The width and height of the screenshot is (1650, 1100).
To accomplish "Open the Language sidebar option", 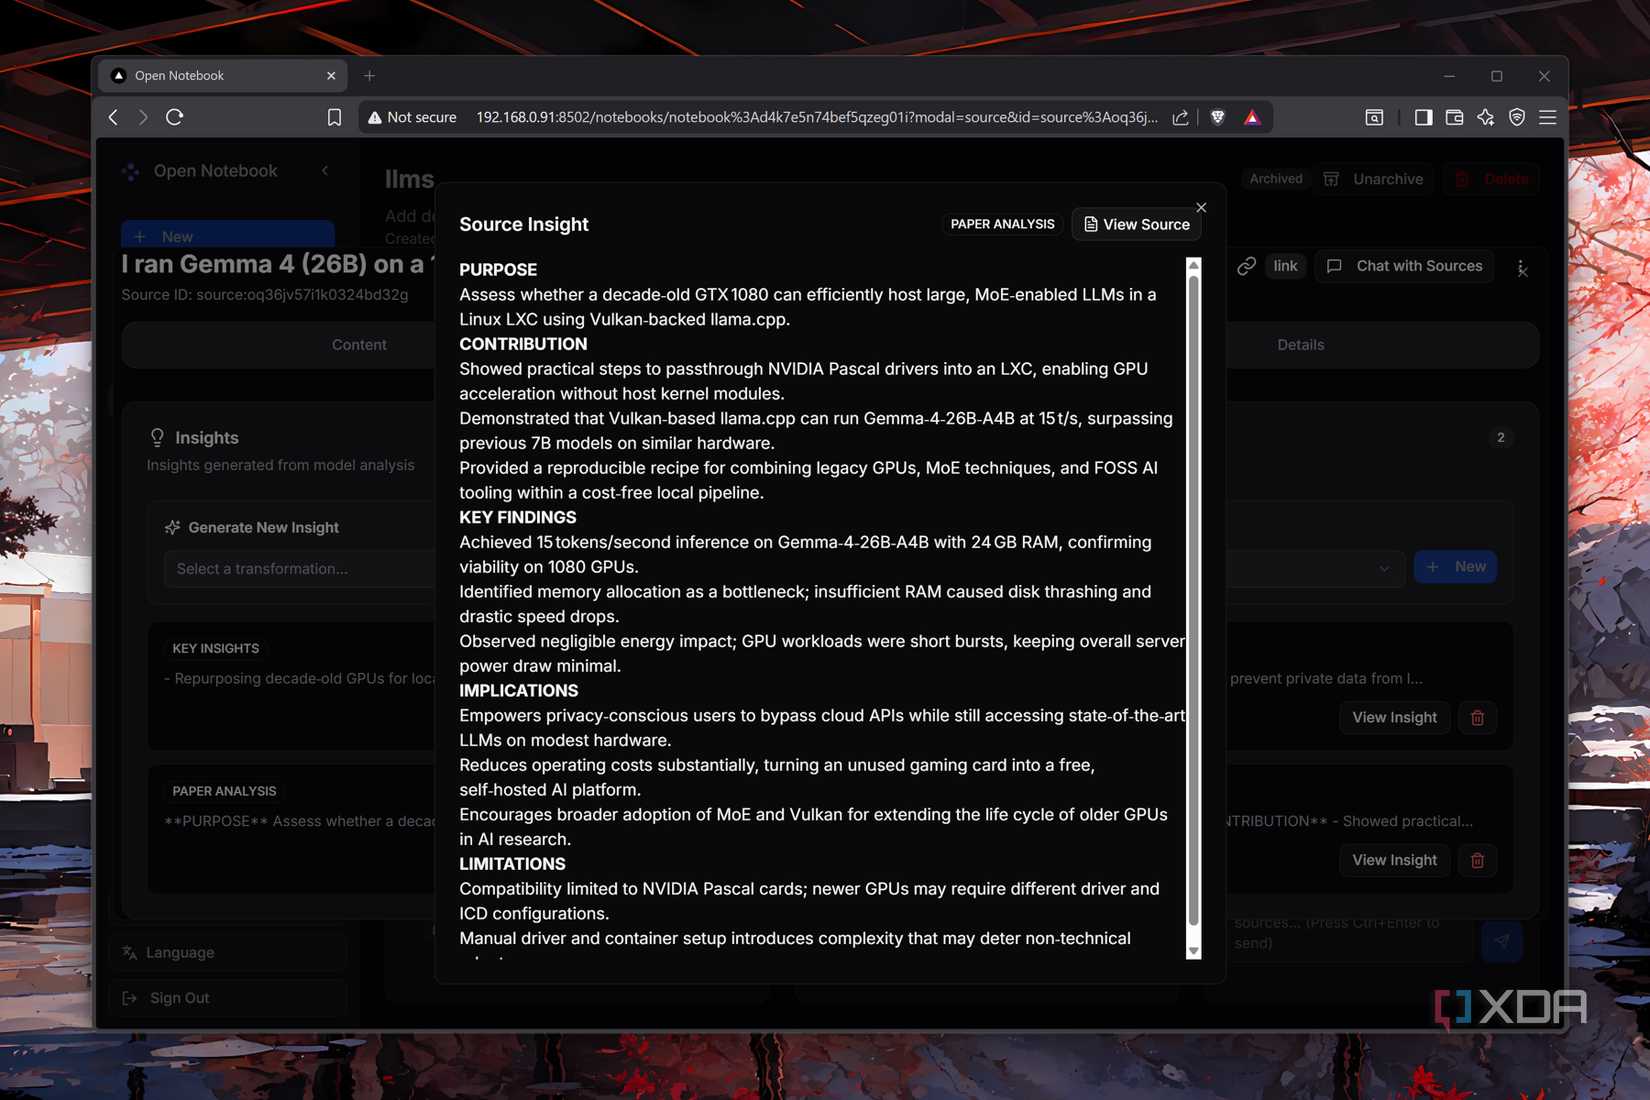I will pyautogui.click(x=228, y=952).
